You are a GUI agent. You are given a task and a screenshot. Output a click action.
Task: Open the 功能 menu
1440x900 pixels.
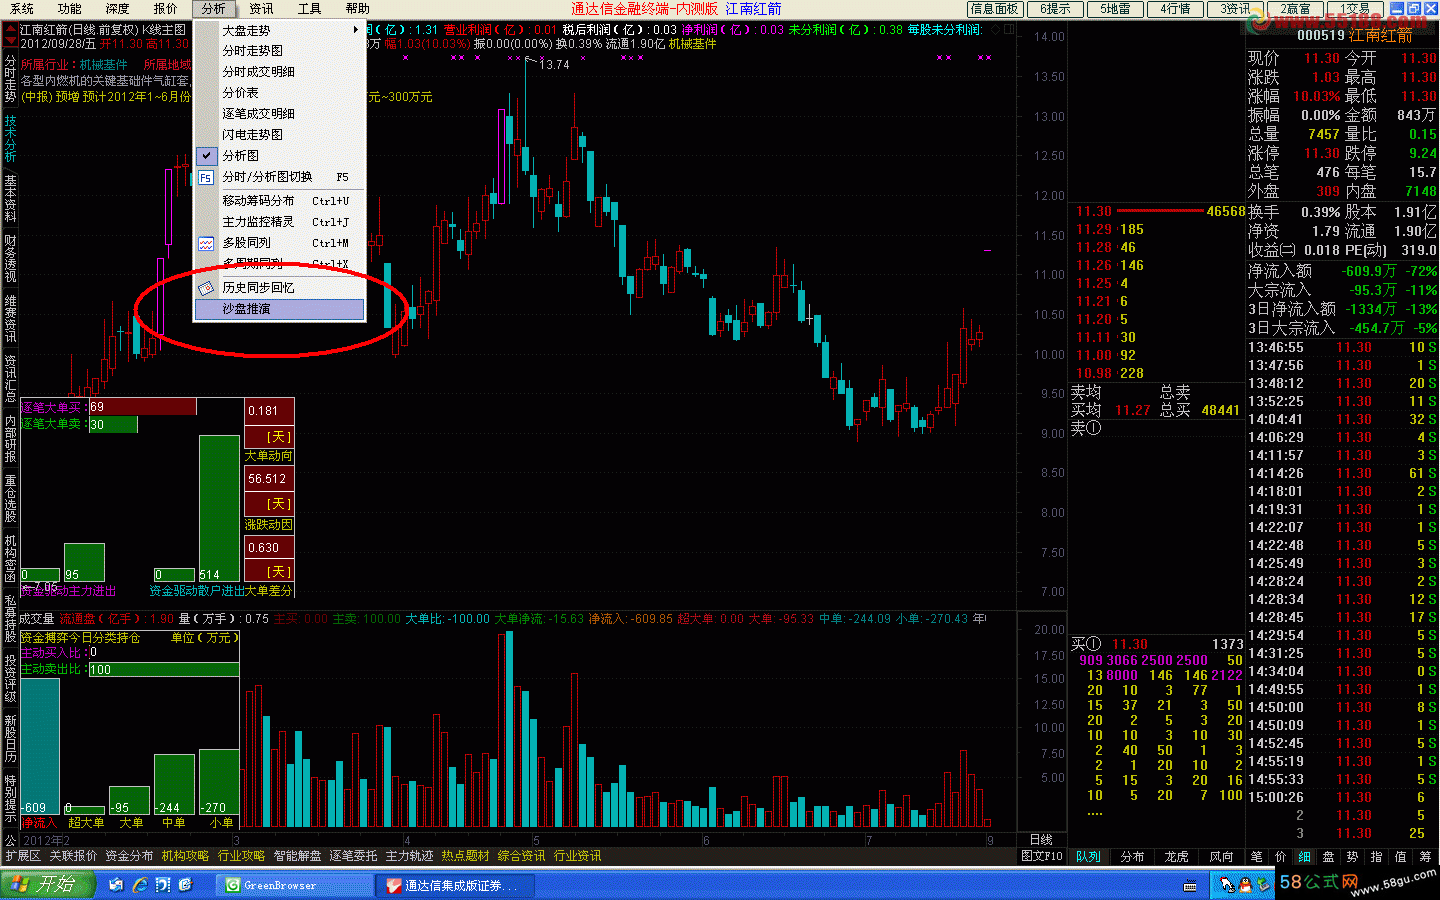click(x=70, y=9)
